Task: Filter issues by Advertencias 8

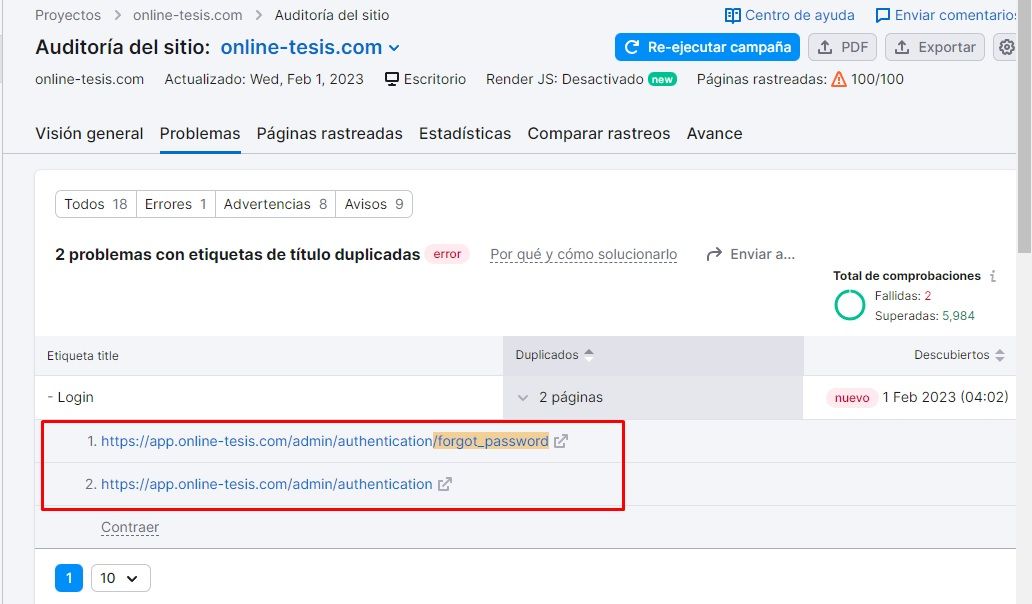Action: tap(275, 204)
